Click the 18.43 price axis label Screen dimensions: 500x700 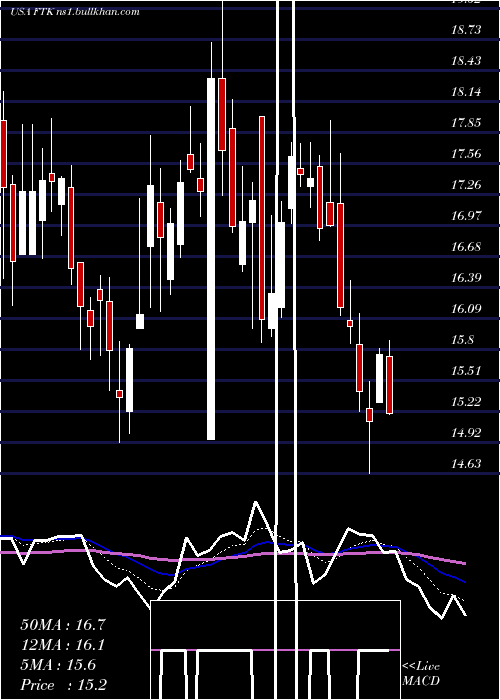click(466, 61)
